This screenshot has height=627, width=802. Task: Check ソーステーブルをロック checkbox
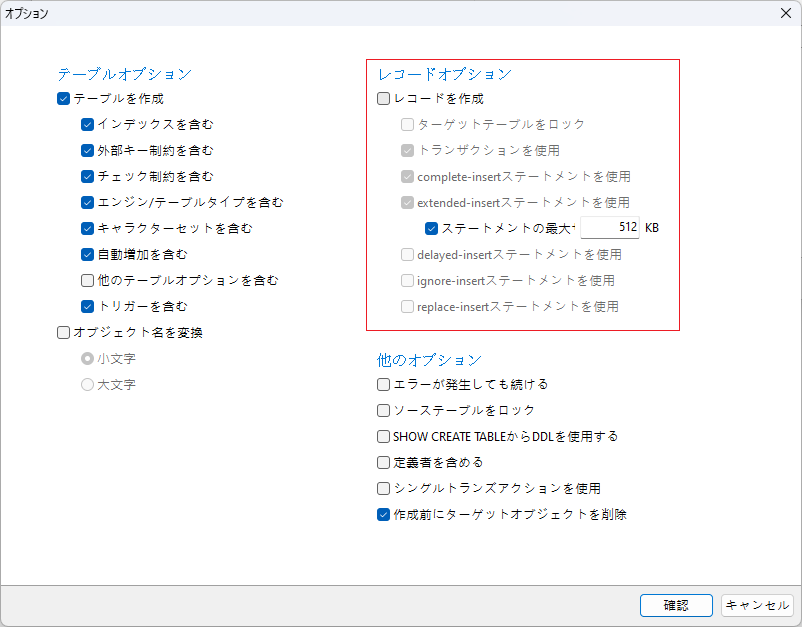(384, 411)
